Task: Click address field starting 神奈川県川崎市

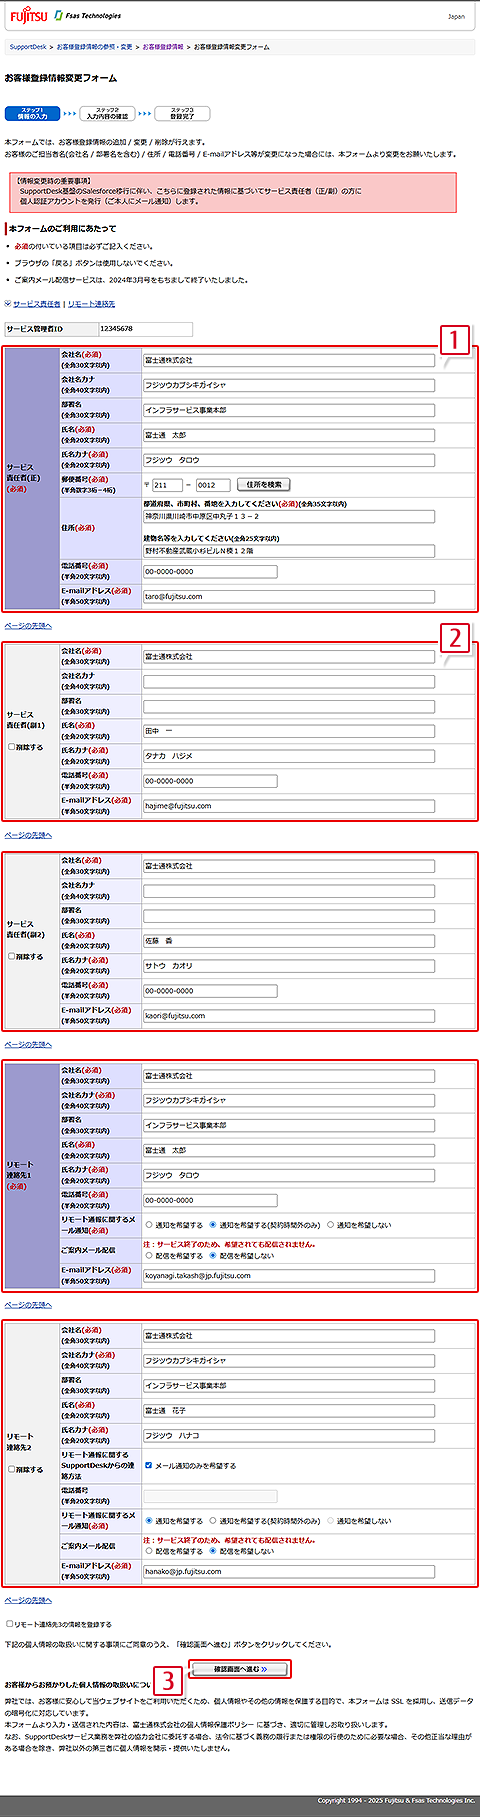Action: tap(289, 517)
